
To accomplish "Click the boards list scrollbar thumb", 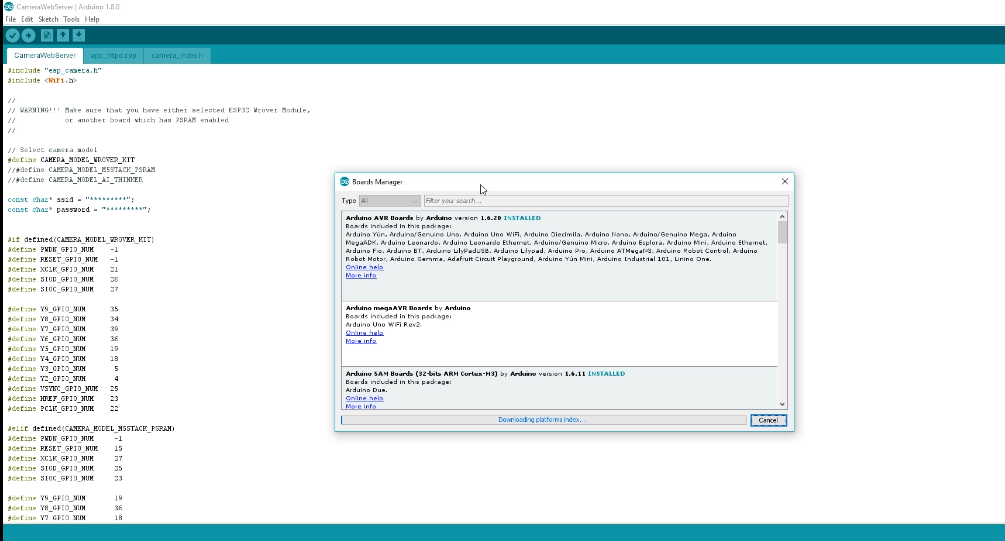I will click(x=783, y=233).
